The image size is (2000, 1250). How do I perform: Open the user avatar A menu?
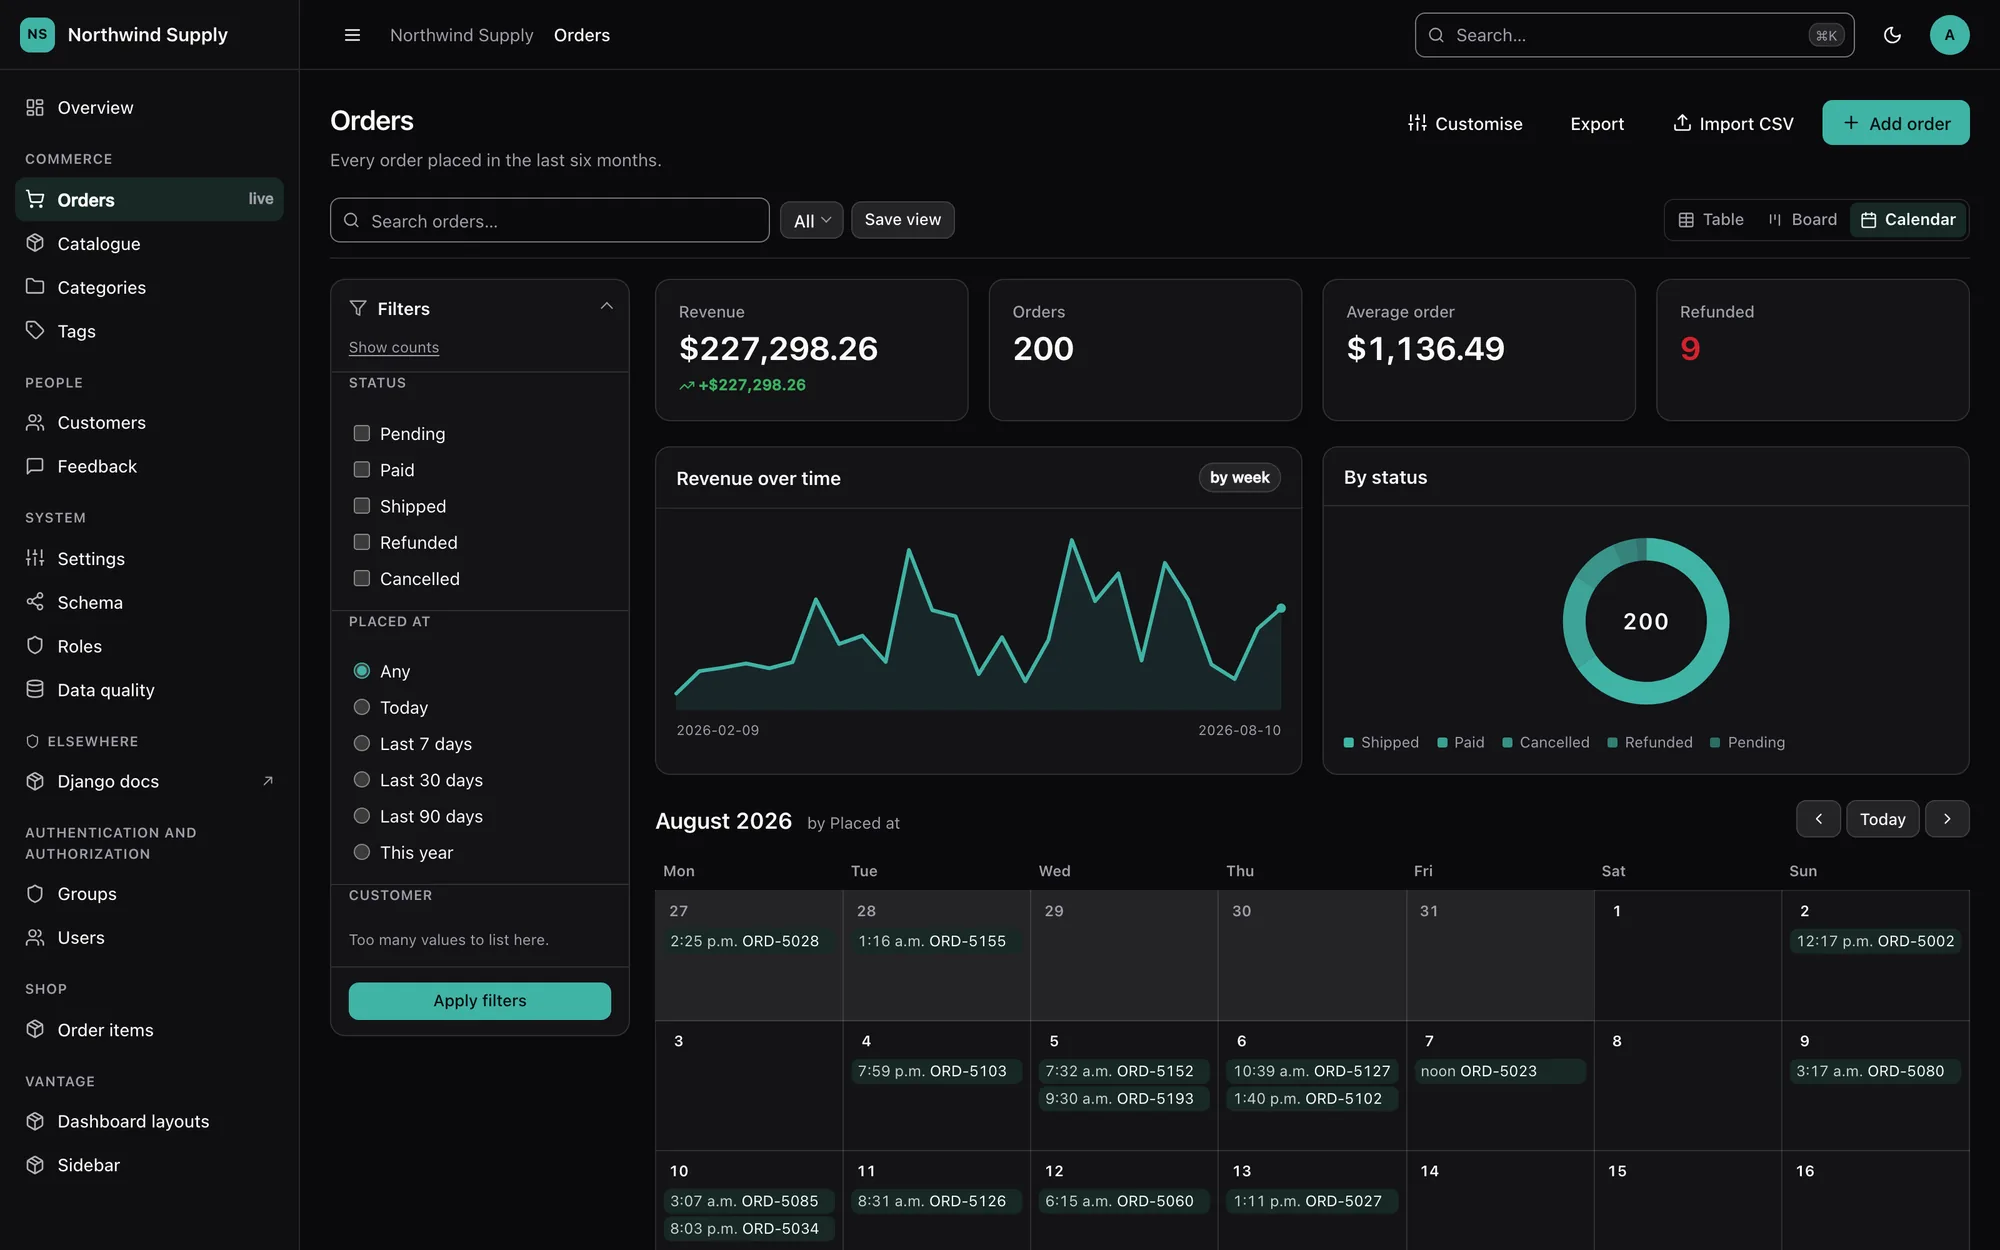click(1949, 35)
